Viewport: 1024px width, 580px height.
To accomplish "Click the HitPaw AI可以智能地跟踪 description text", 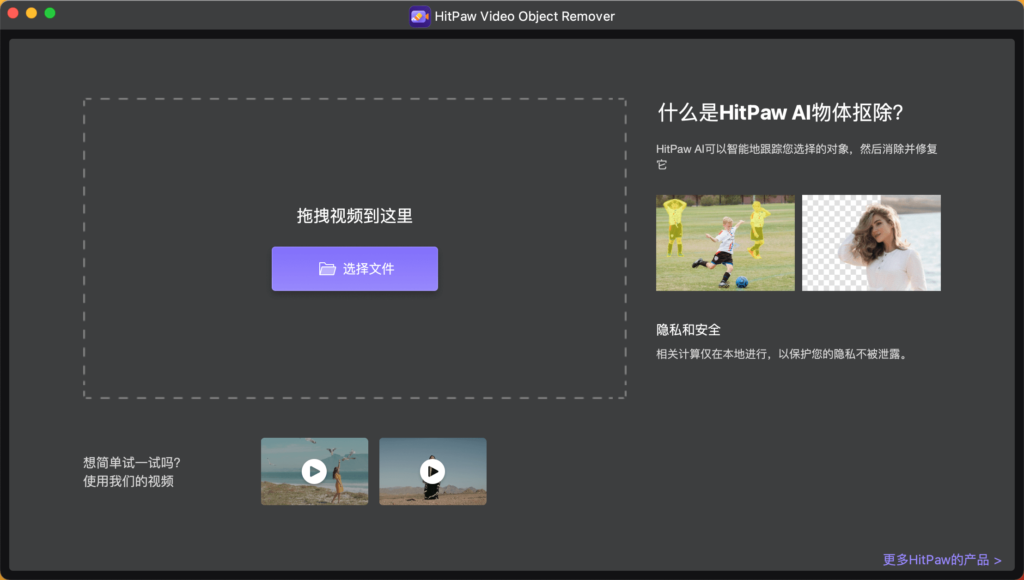I will click(x=797, y=157).
